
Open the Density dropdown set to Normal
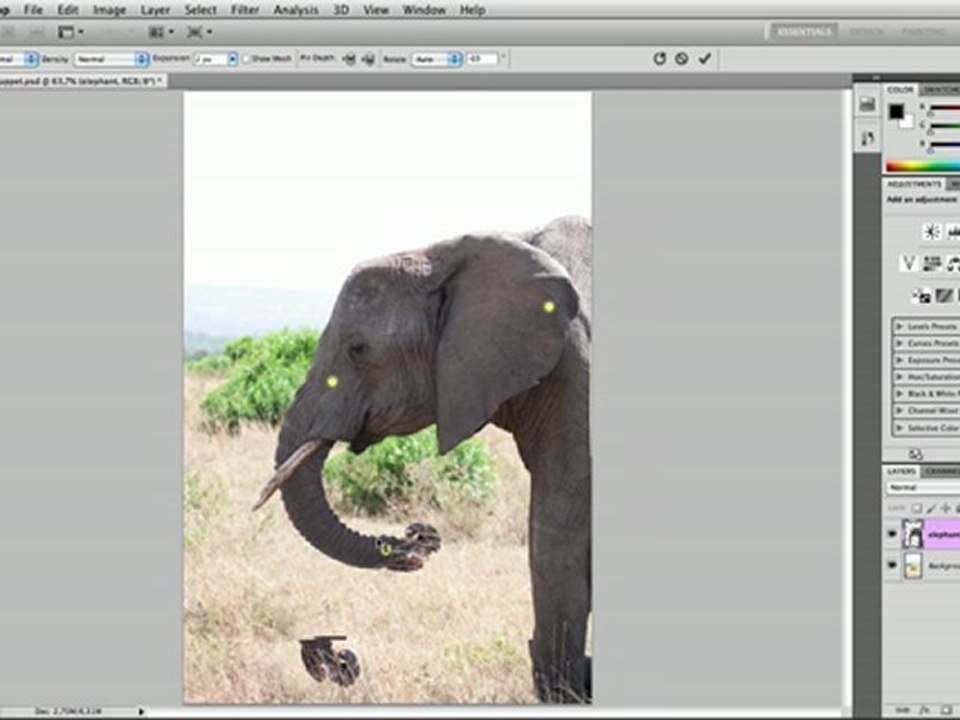click(111, 59)
